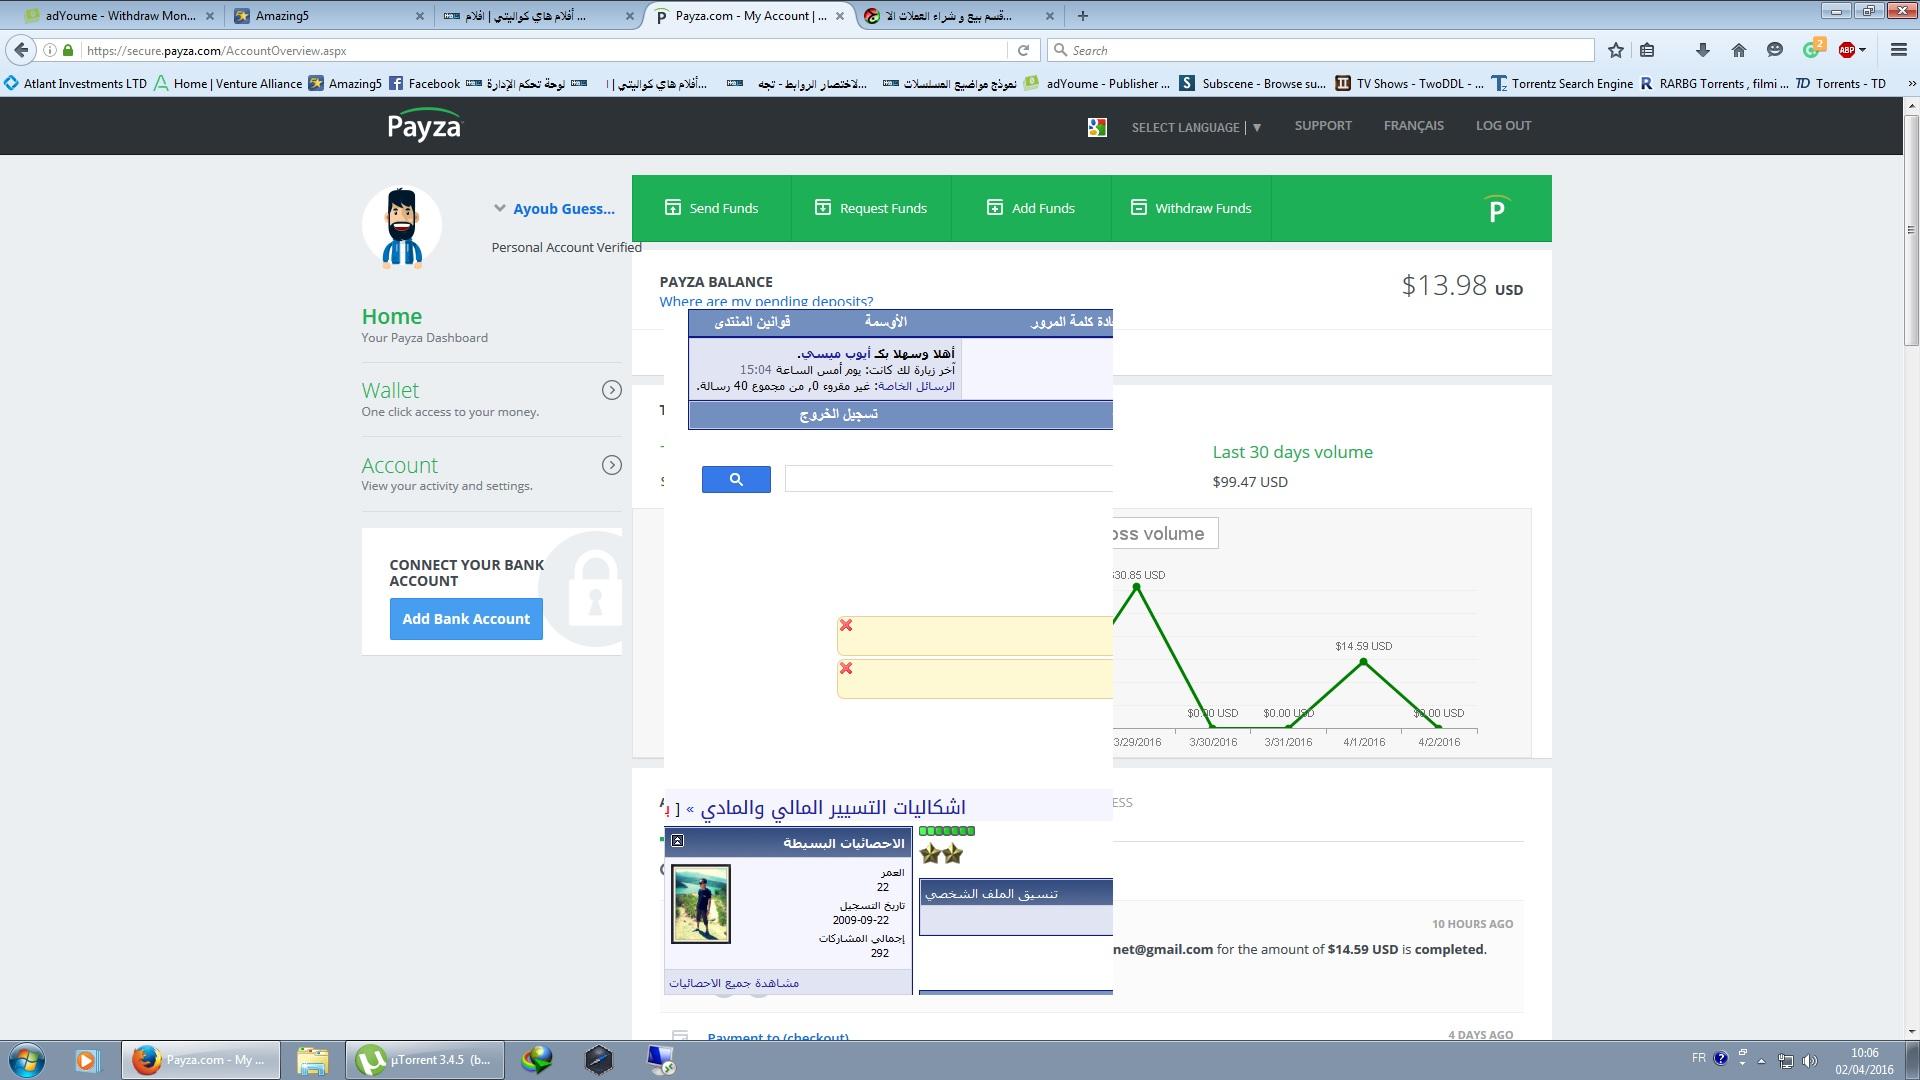Screen dimensions: 1920x1080
Task: Open the Support page
Action: pos(1322,125)
